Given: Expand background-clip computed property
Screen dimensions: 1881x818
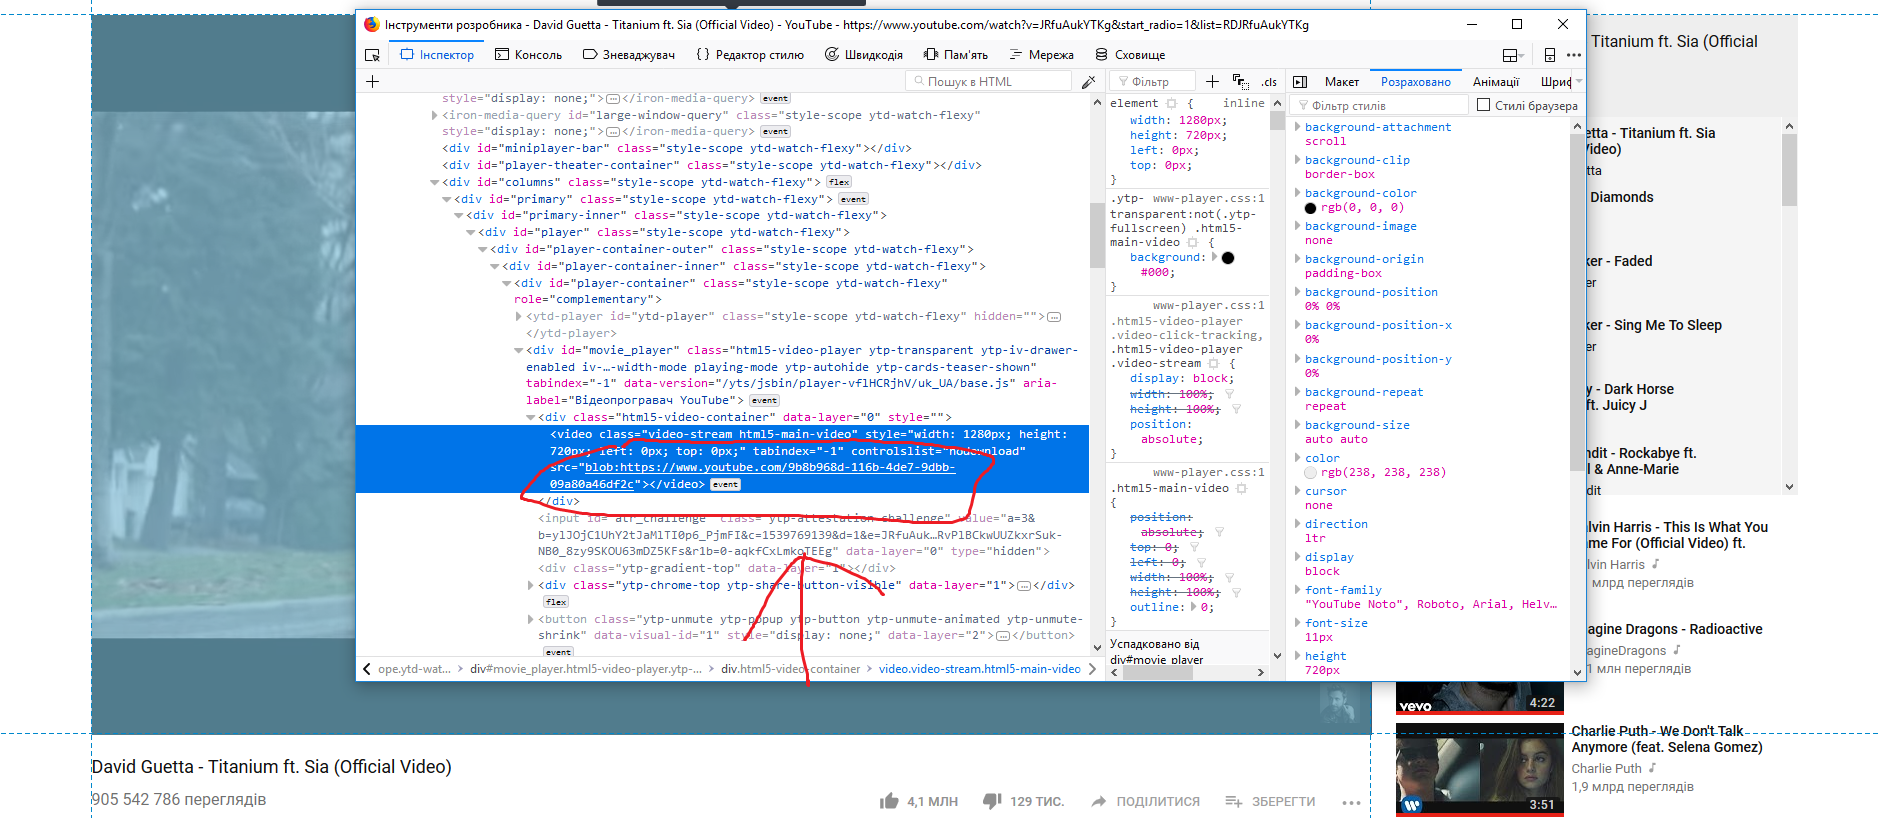Looking at the screenshot, I should click(x=1298, y=160).
